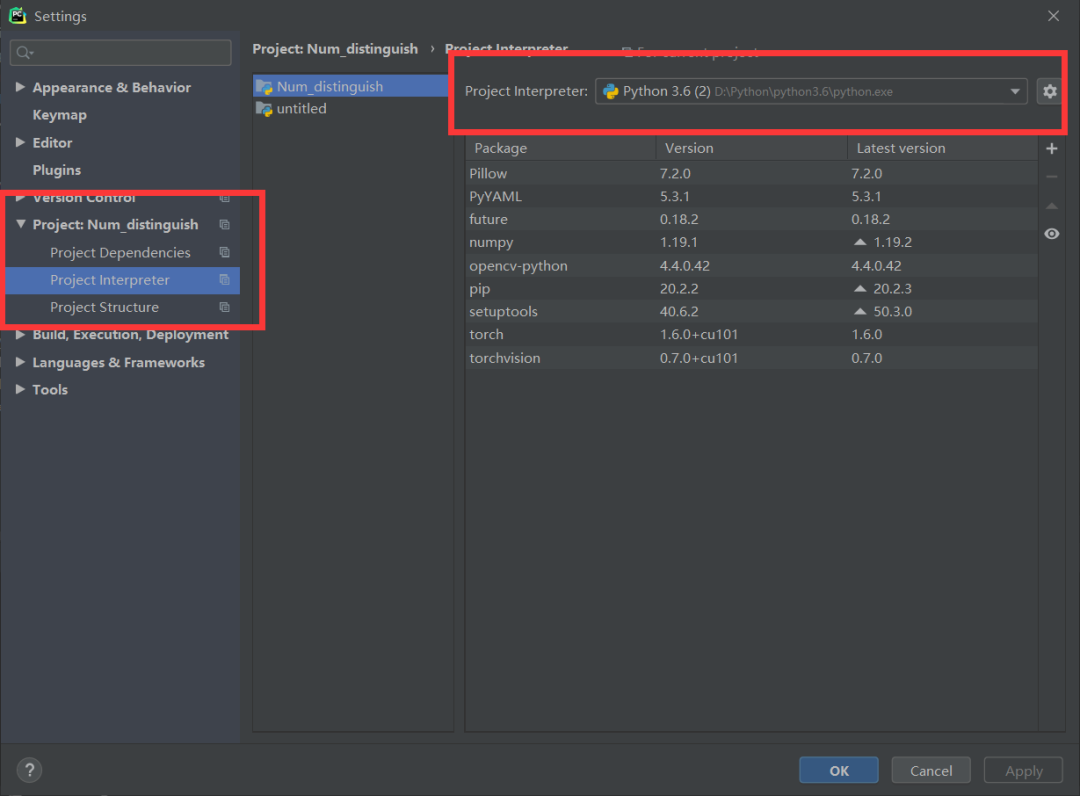Click opencv-python version 4.4.0.42 cell

[685, 266]
